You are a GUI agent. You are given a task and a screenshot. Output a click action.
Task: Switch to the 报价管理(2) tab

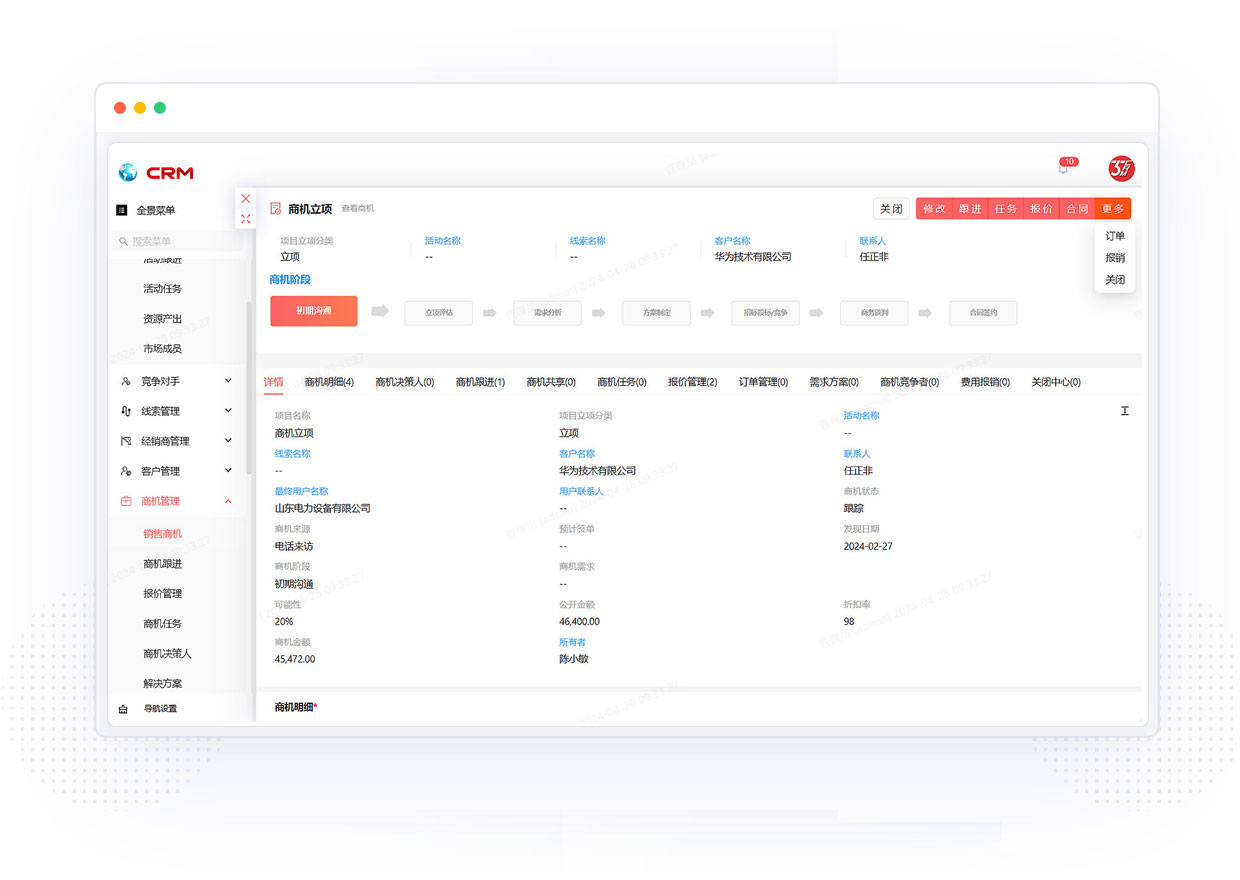click(x=693, y=382)
